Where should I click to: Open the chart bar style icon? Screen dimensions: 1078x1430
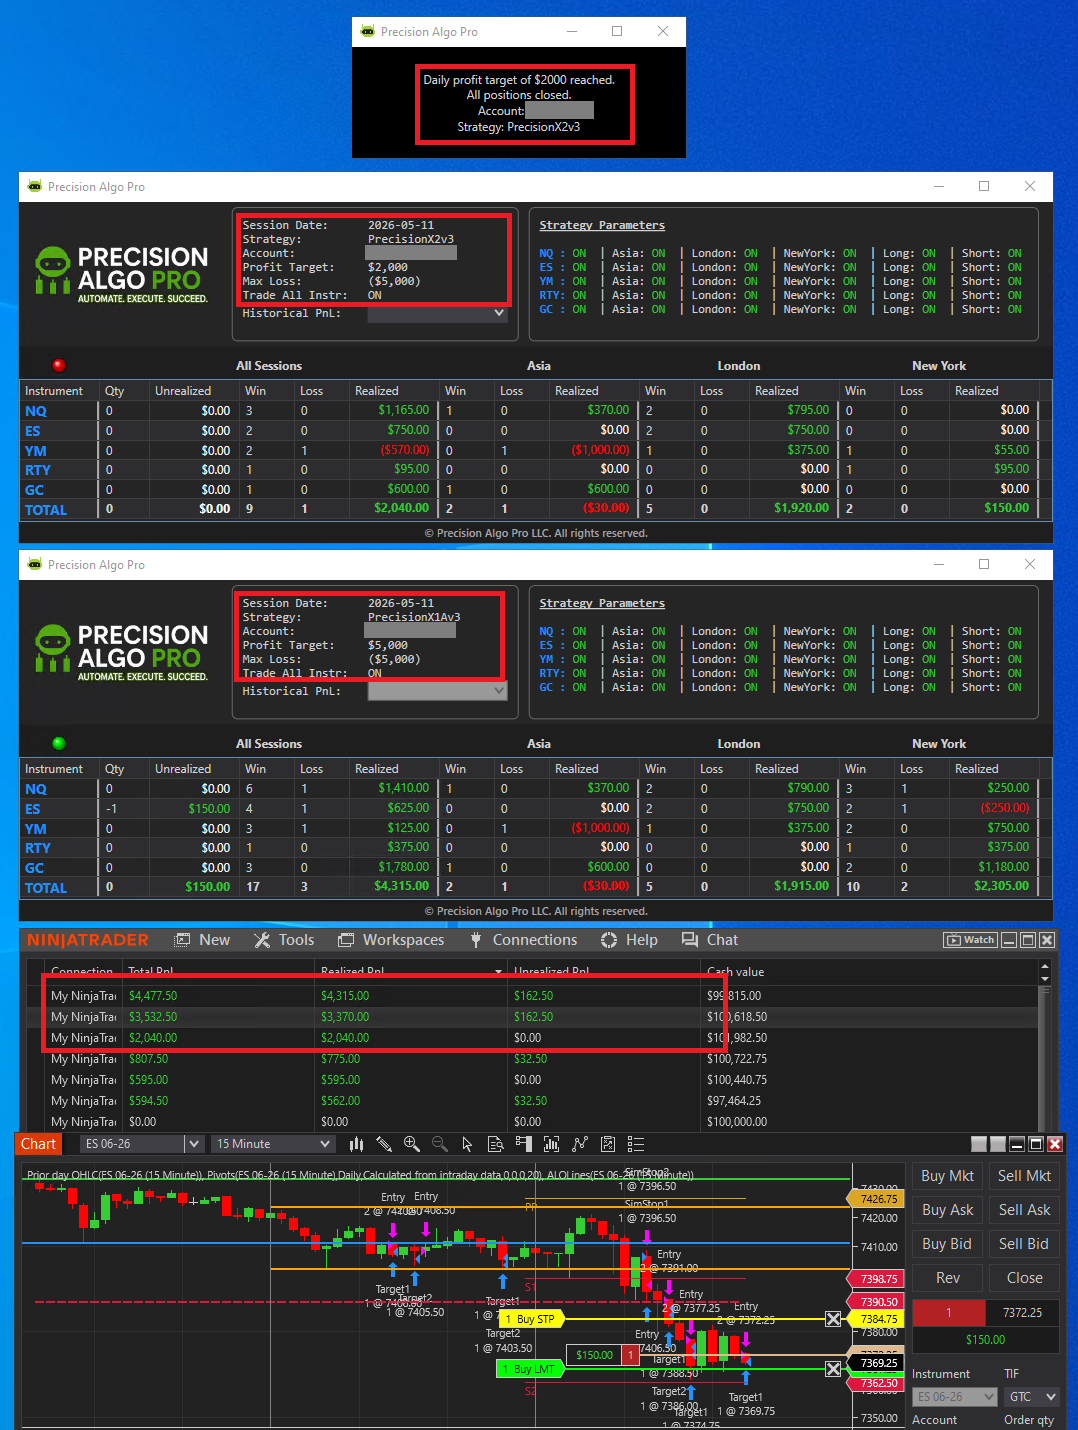(x=356, y=1144)
